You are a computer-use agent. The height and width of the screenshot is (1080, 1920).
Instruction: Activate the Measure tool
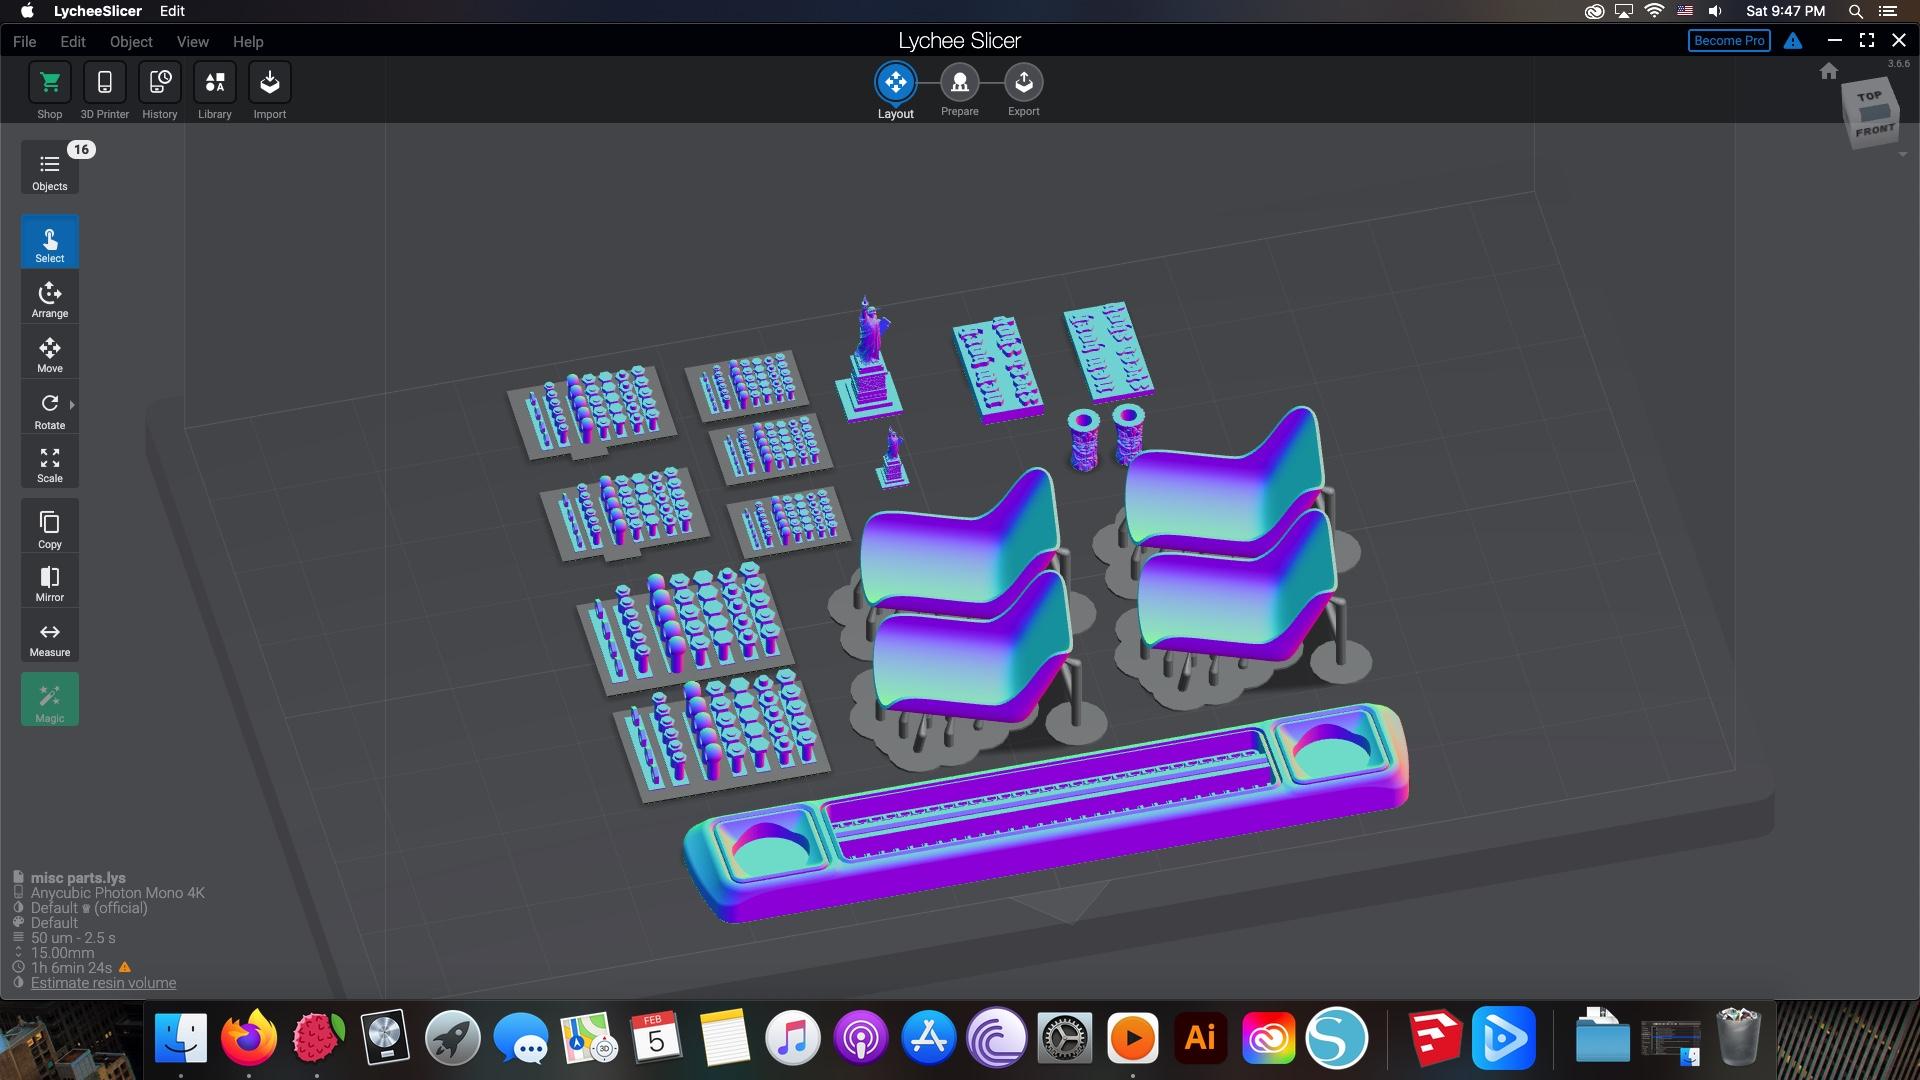click(49, 637)
